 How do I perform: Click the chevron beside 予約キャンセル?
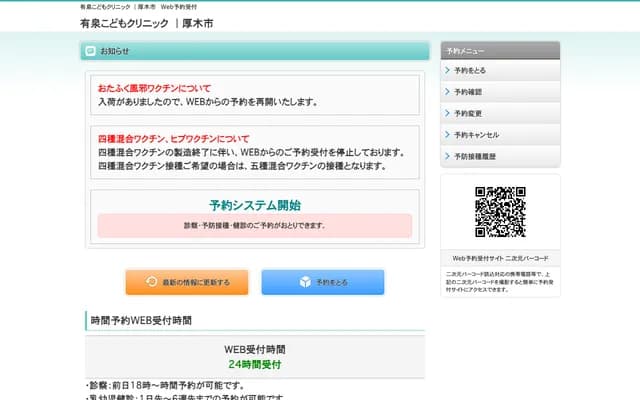[447, 134]
